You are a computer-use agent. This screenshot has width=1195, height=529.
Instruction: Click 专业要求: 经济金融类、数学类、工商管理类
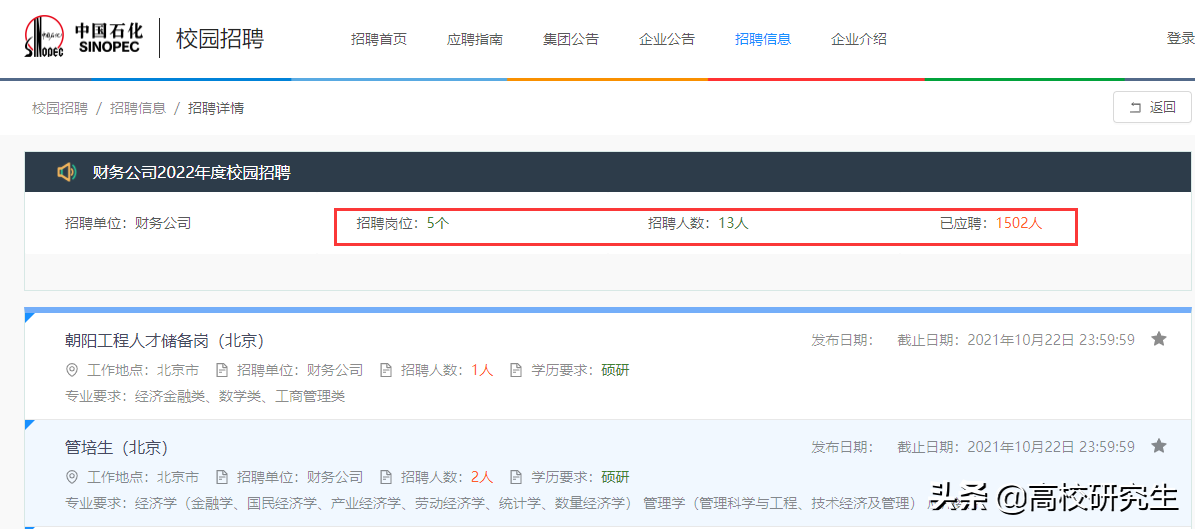206,396
